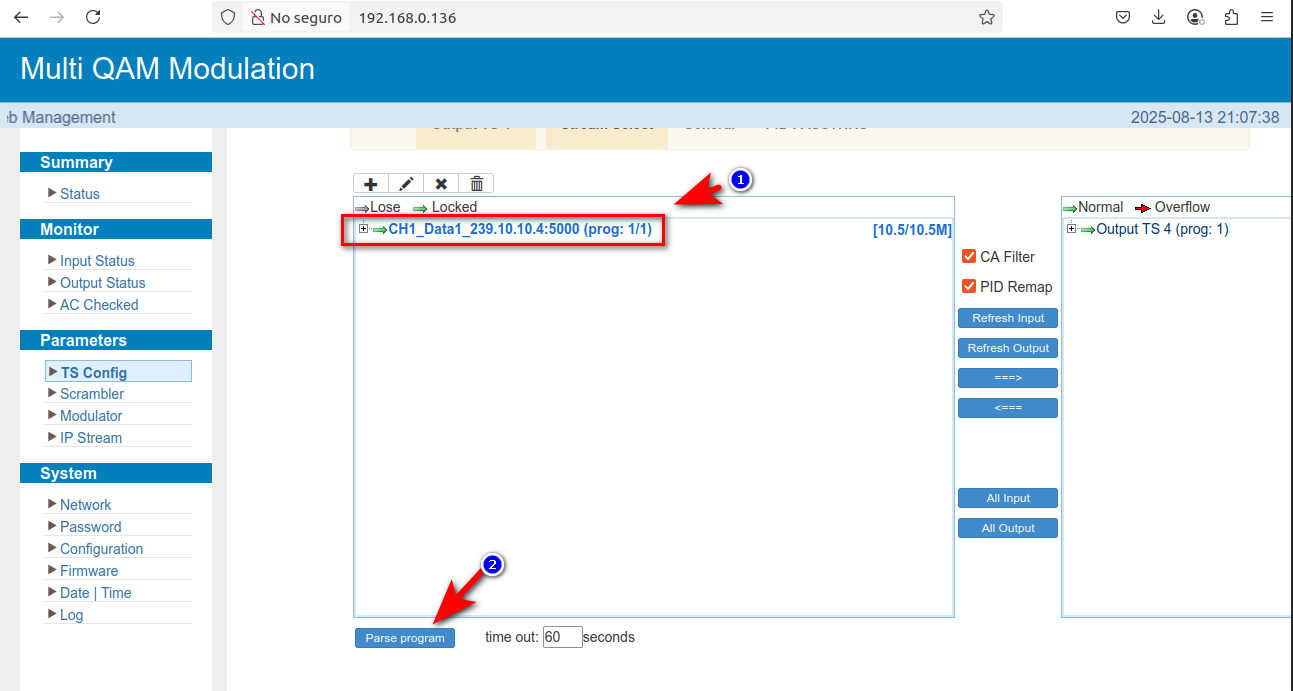Viewport: 1293px width, 691px height.
Task: Expand the Output TS 4 tree node
Action: [x=1072, y=229]
